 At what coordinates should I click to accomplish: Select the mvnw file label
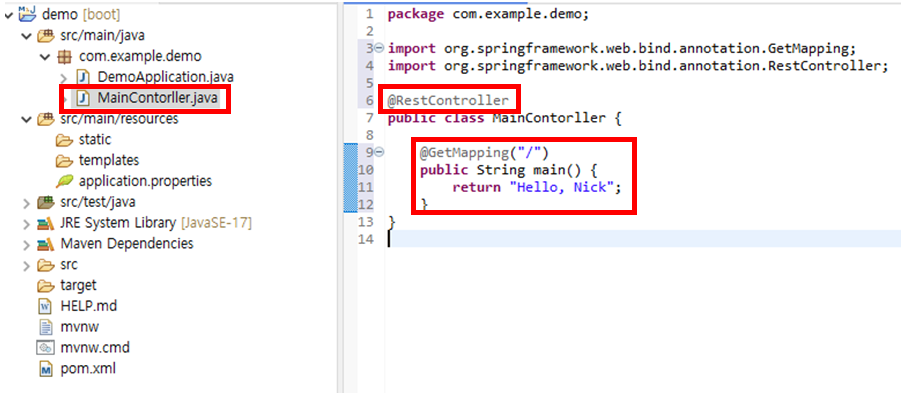tap(80, 327)
